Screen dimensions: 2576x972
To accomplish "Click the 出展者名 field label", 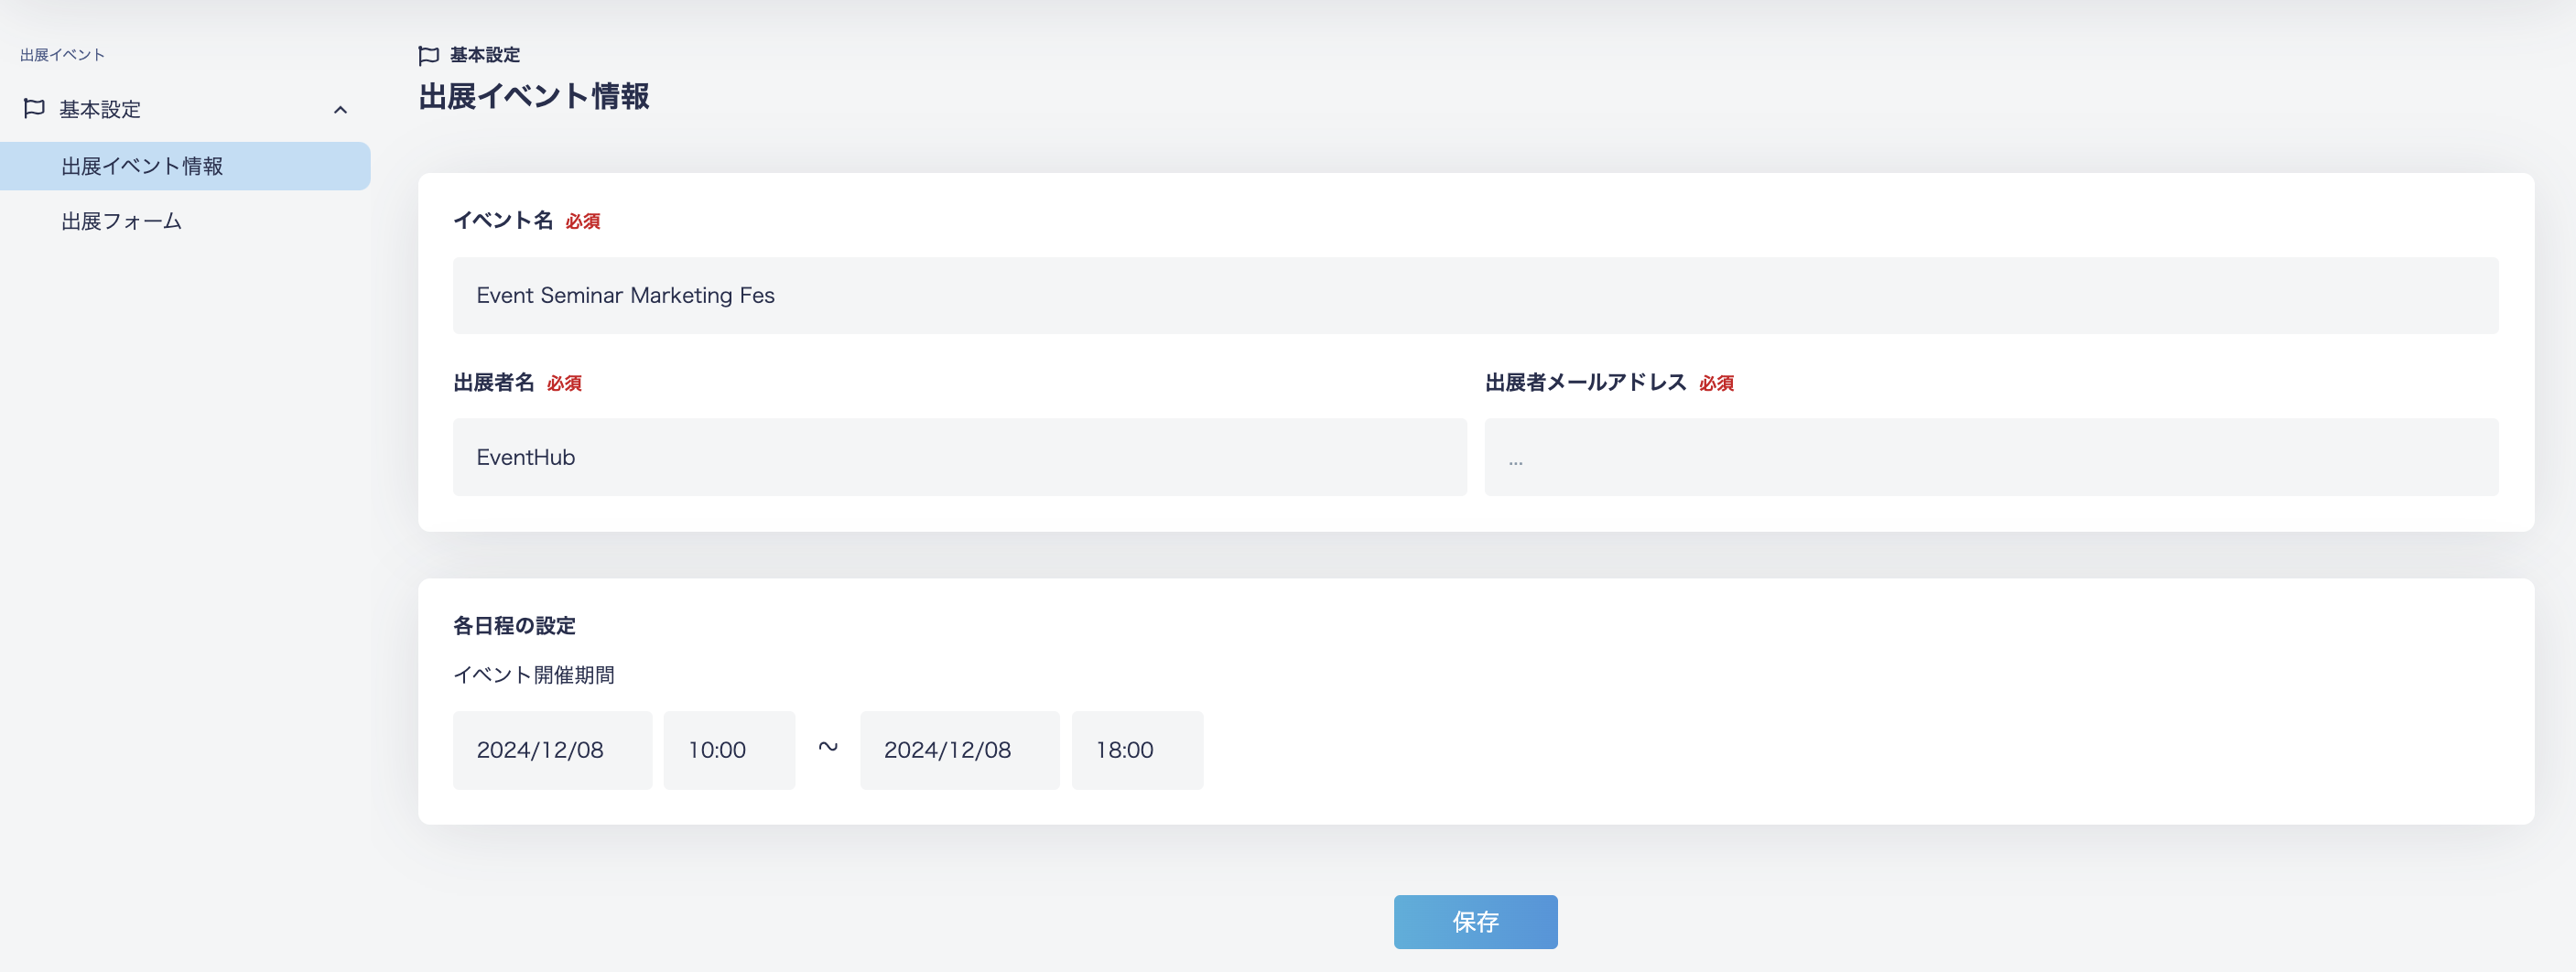I will [x=494, y=382].
